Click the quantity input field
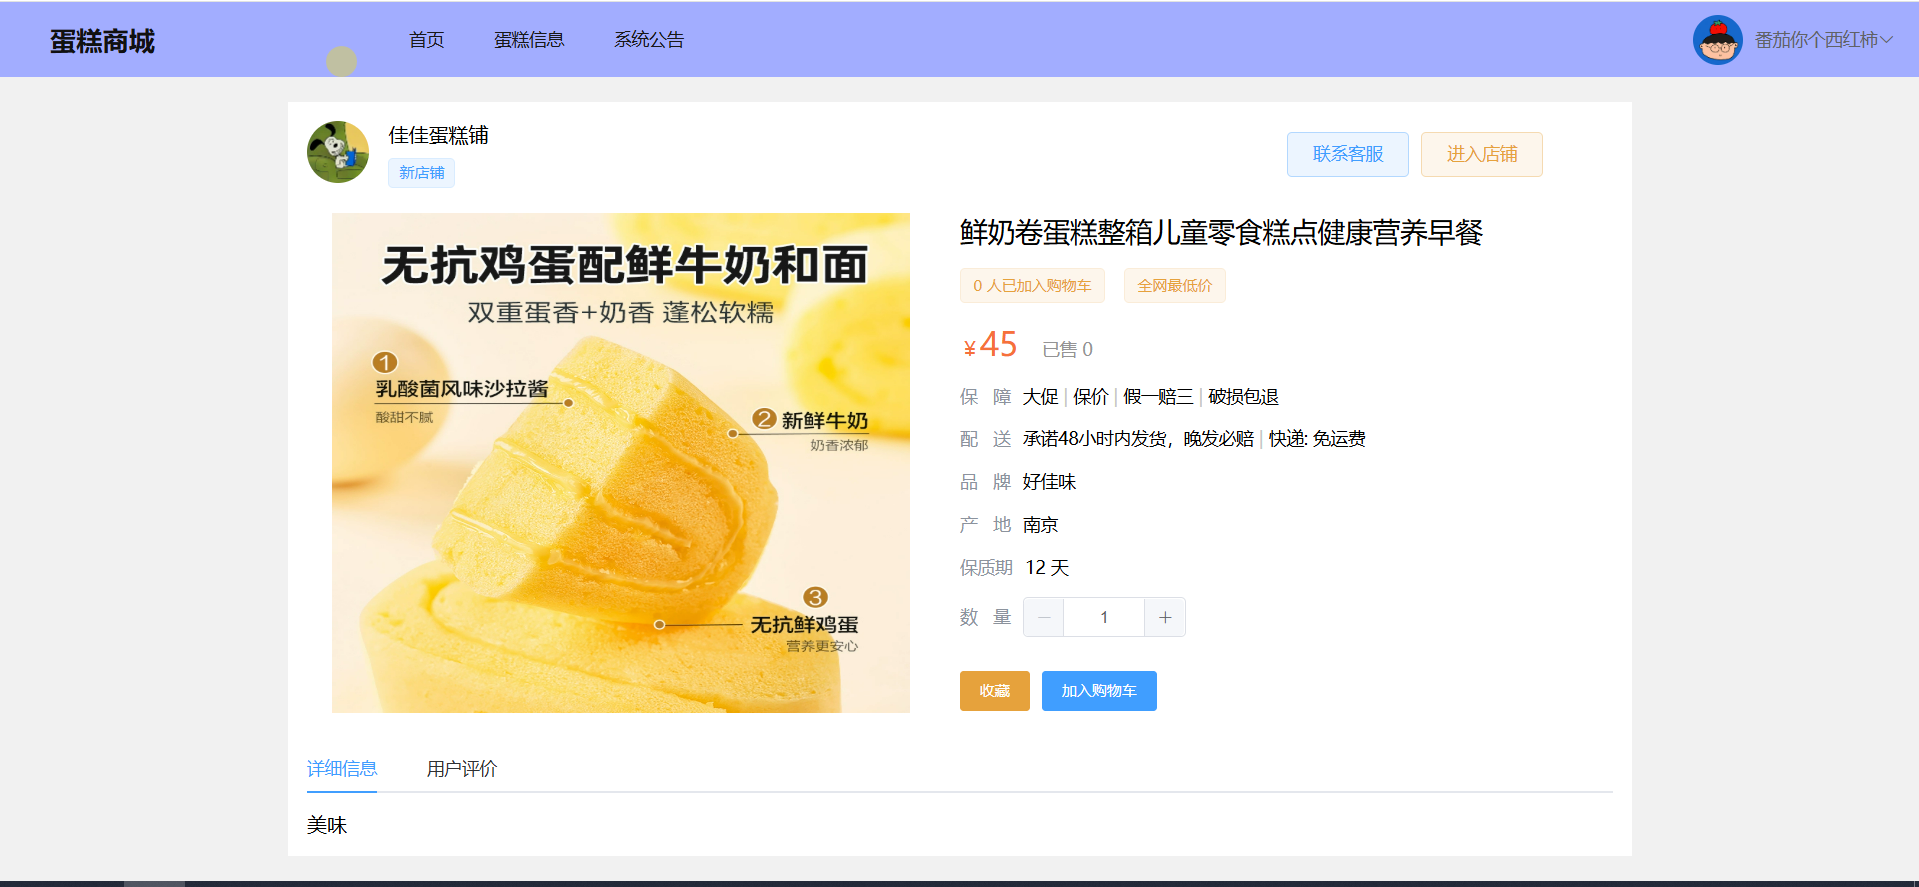 pyautogui.click(x=1104, y=617)
